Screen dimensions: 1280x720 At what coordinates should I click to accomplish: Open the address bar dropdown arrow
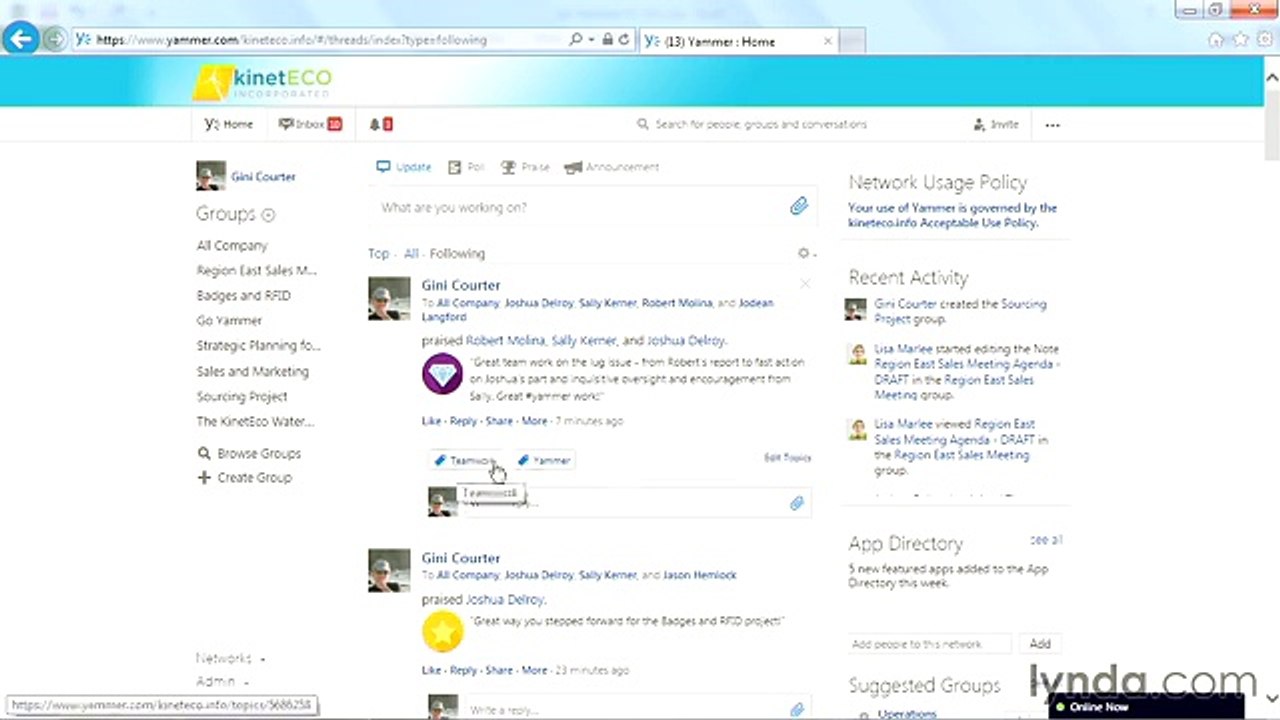coord(592,40)
